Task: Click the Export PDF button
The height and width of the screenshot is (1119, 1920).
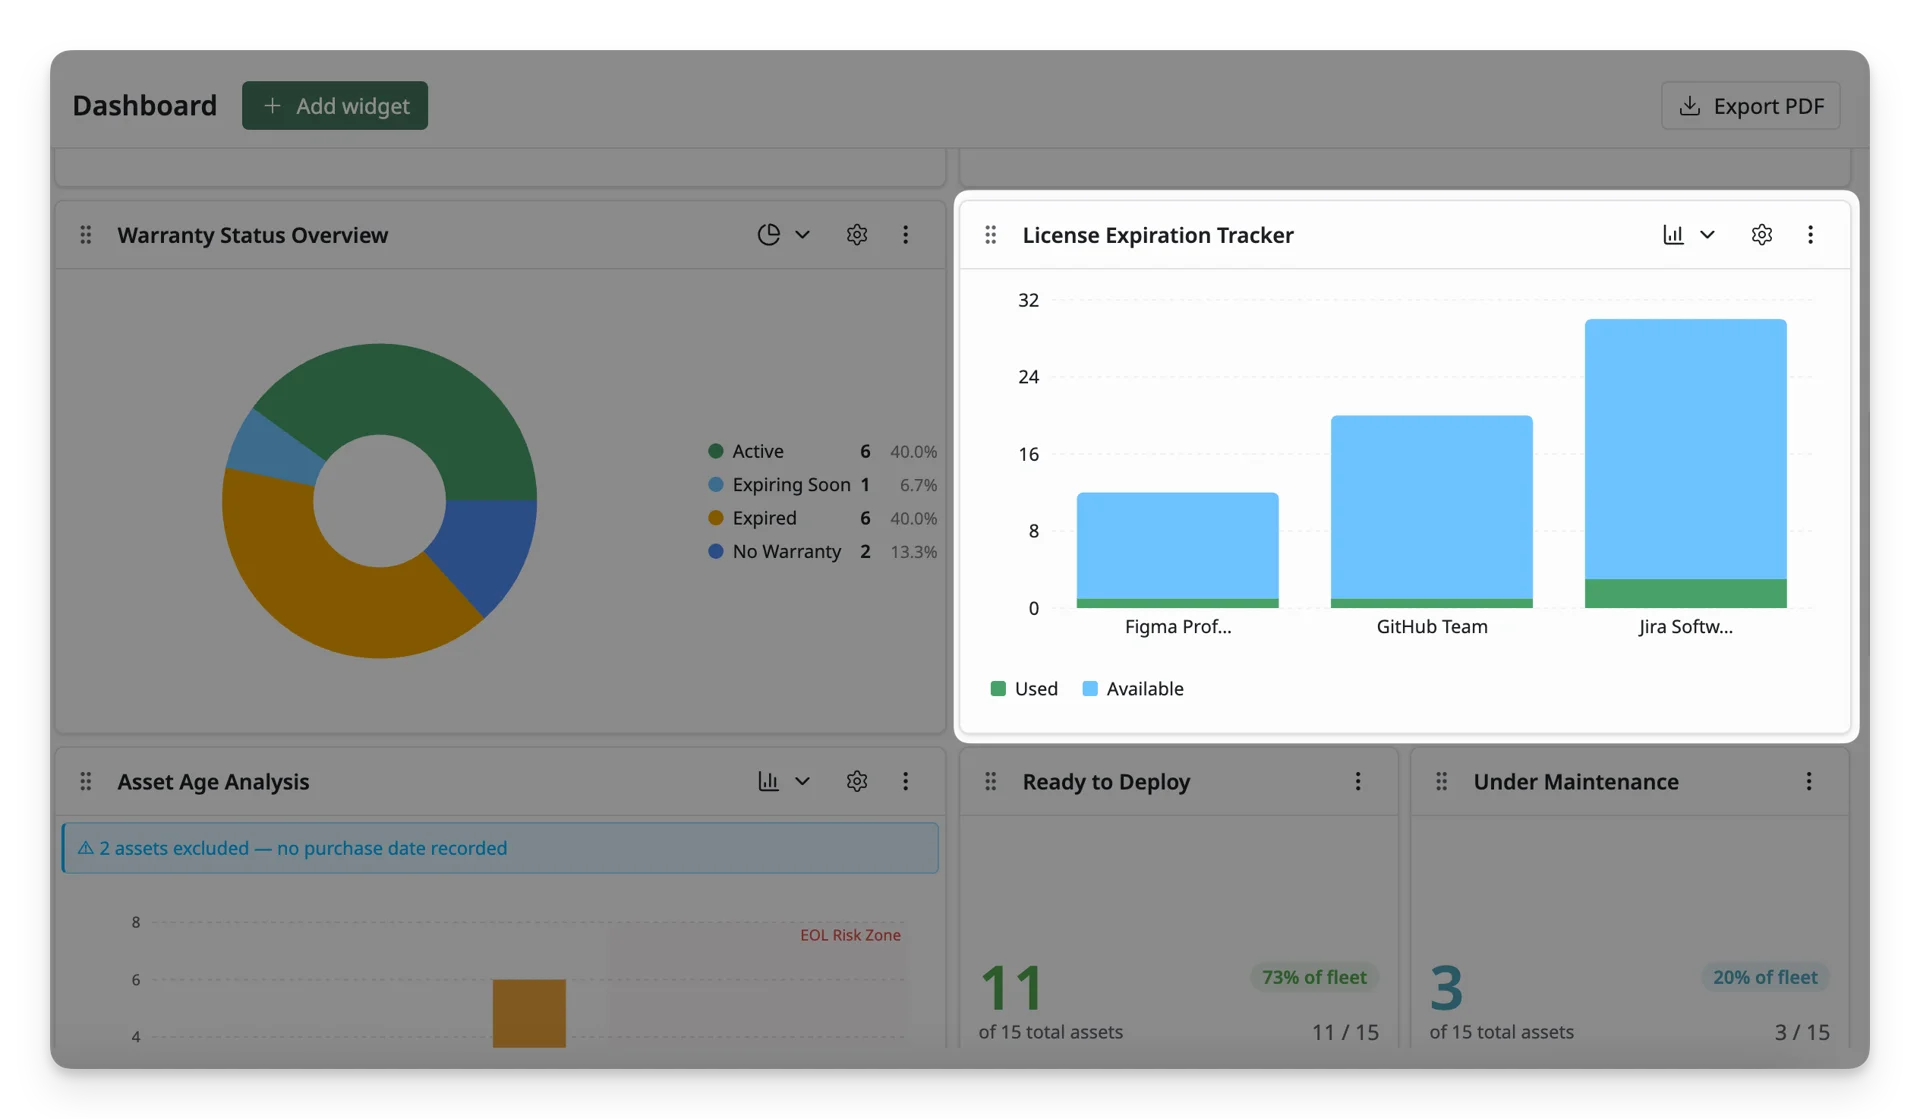Action: point(1750,105)
